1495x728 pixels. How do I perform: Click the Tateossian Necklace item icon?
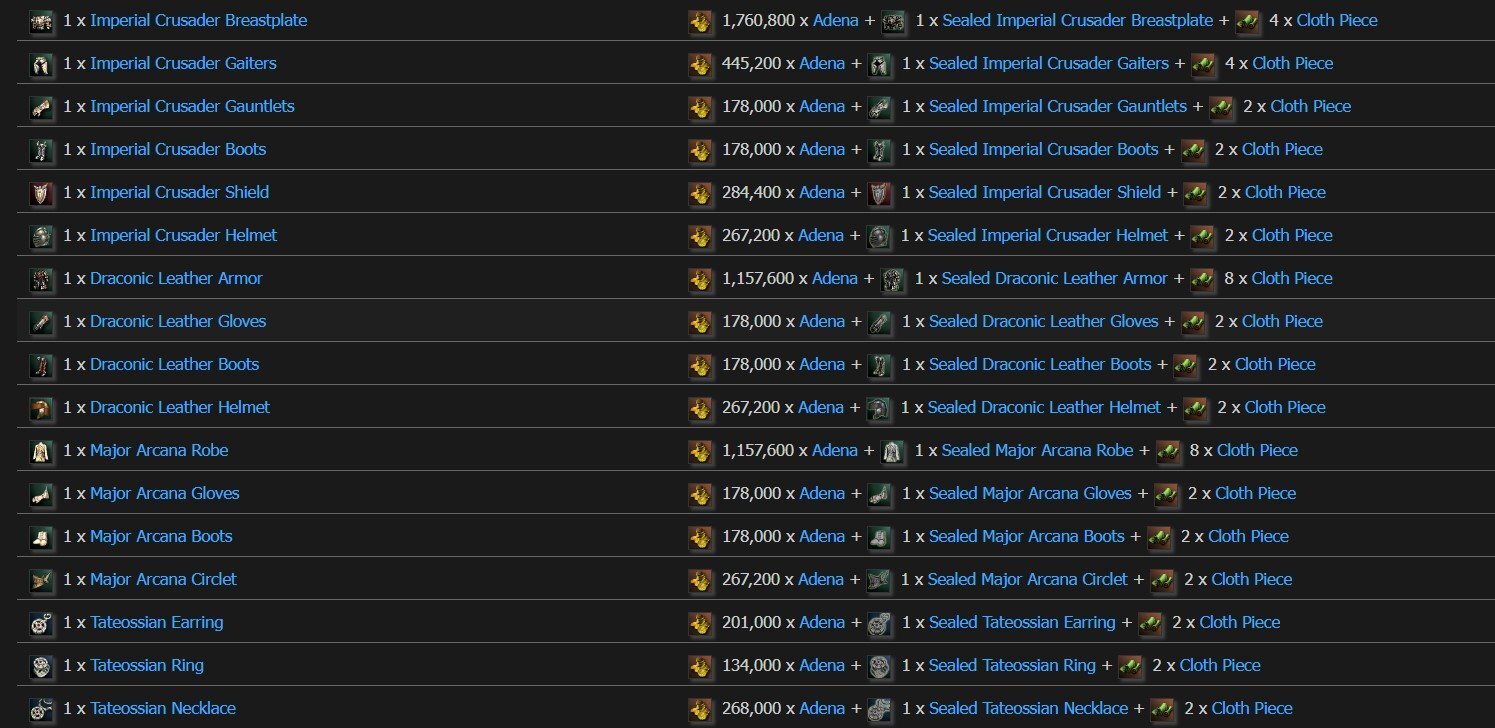(41, 709)
